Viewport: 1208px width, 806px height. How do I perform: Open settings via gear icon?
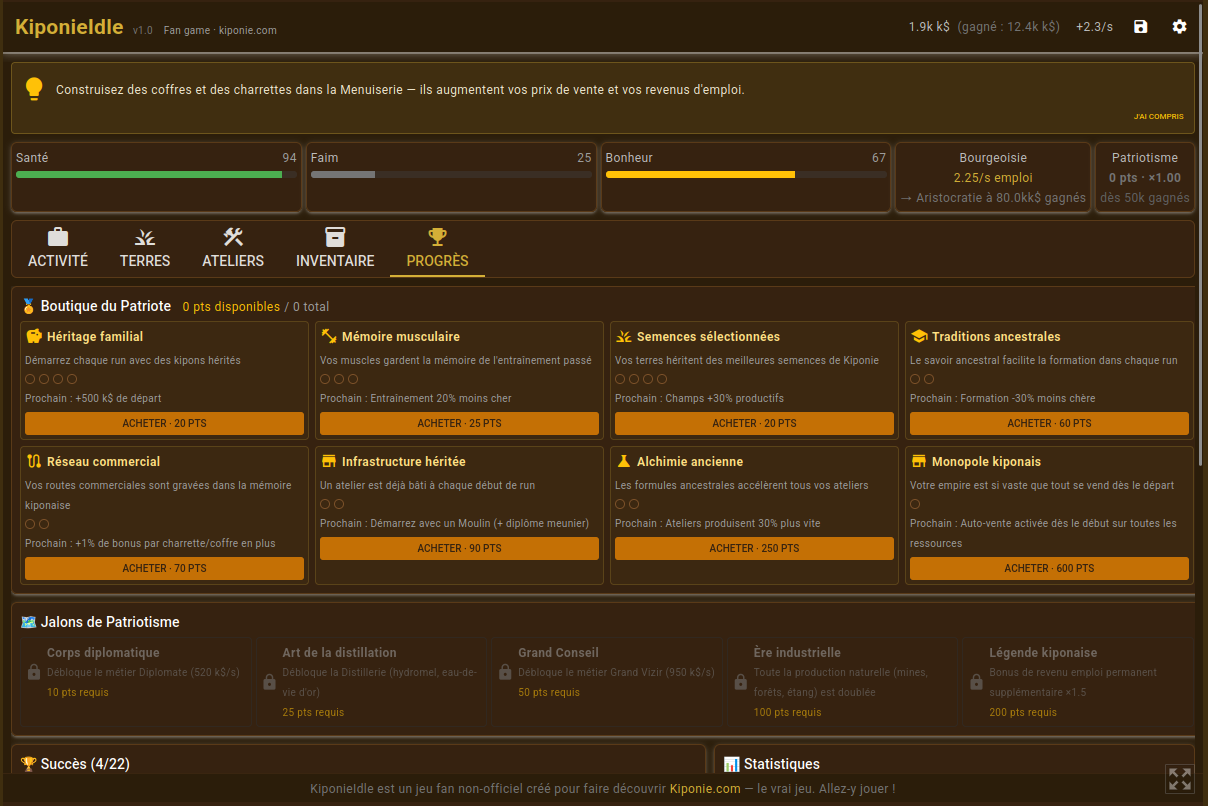click(x=1180, y=27)
